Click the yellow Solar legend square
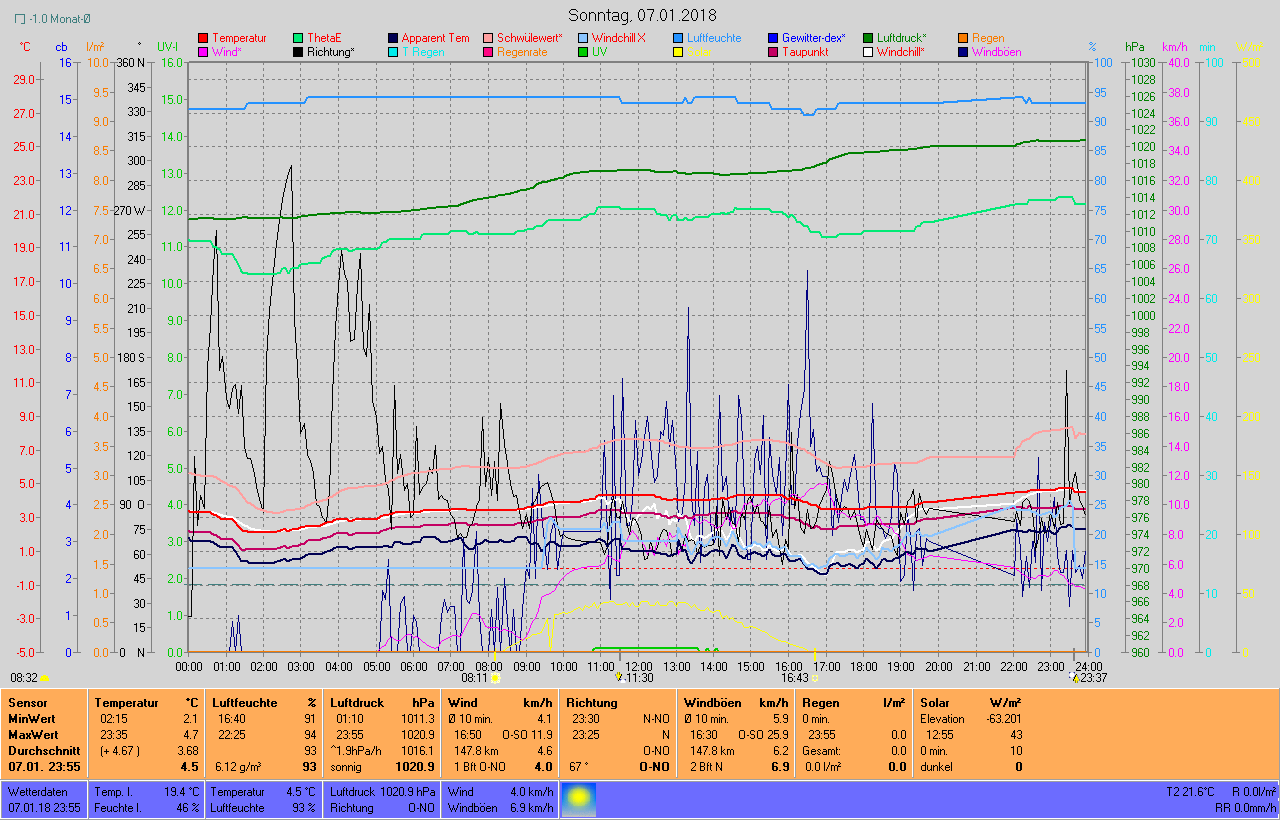Image resolution: width=1280 pixels, height=820 pixels. tap(678, 52)
